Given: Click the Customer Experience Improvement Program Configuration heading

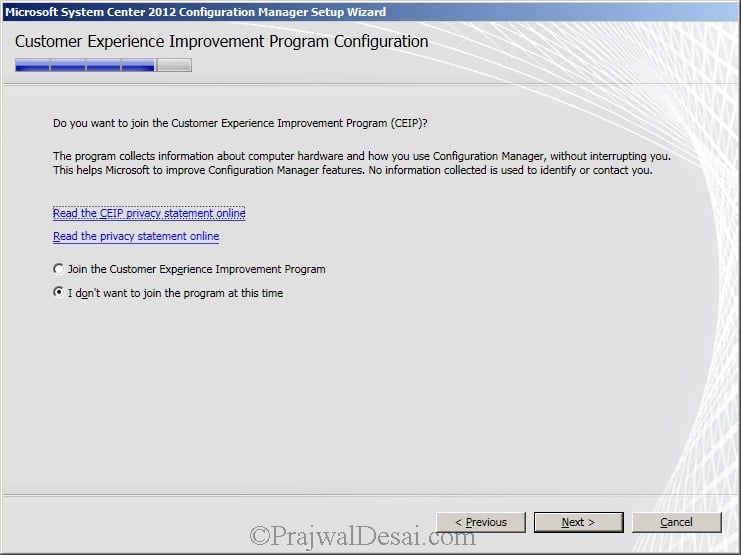Looking at the screenshot, I should (x=222, y=42).
